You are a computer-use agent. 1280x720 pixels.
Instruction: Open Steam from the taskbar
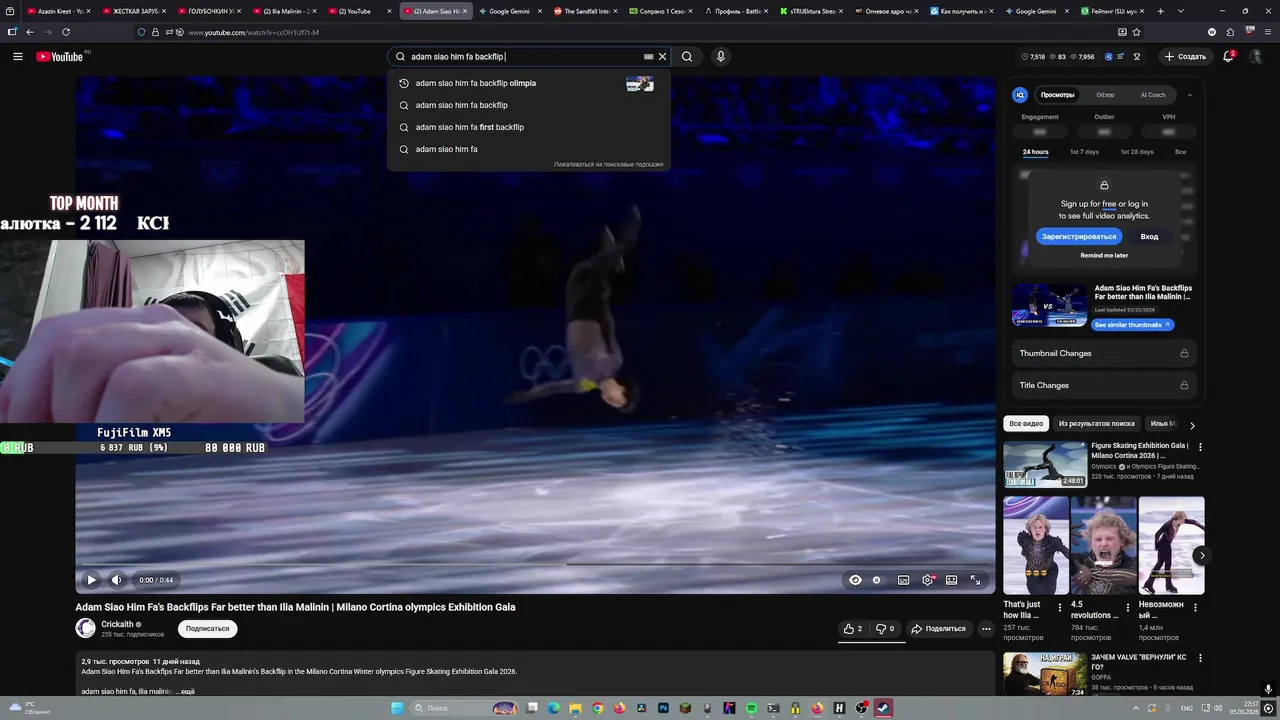(x=883, y=708)
